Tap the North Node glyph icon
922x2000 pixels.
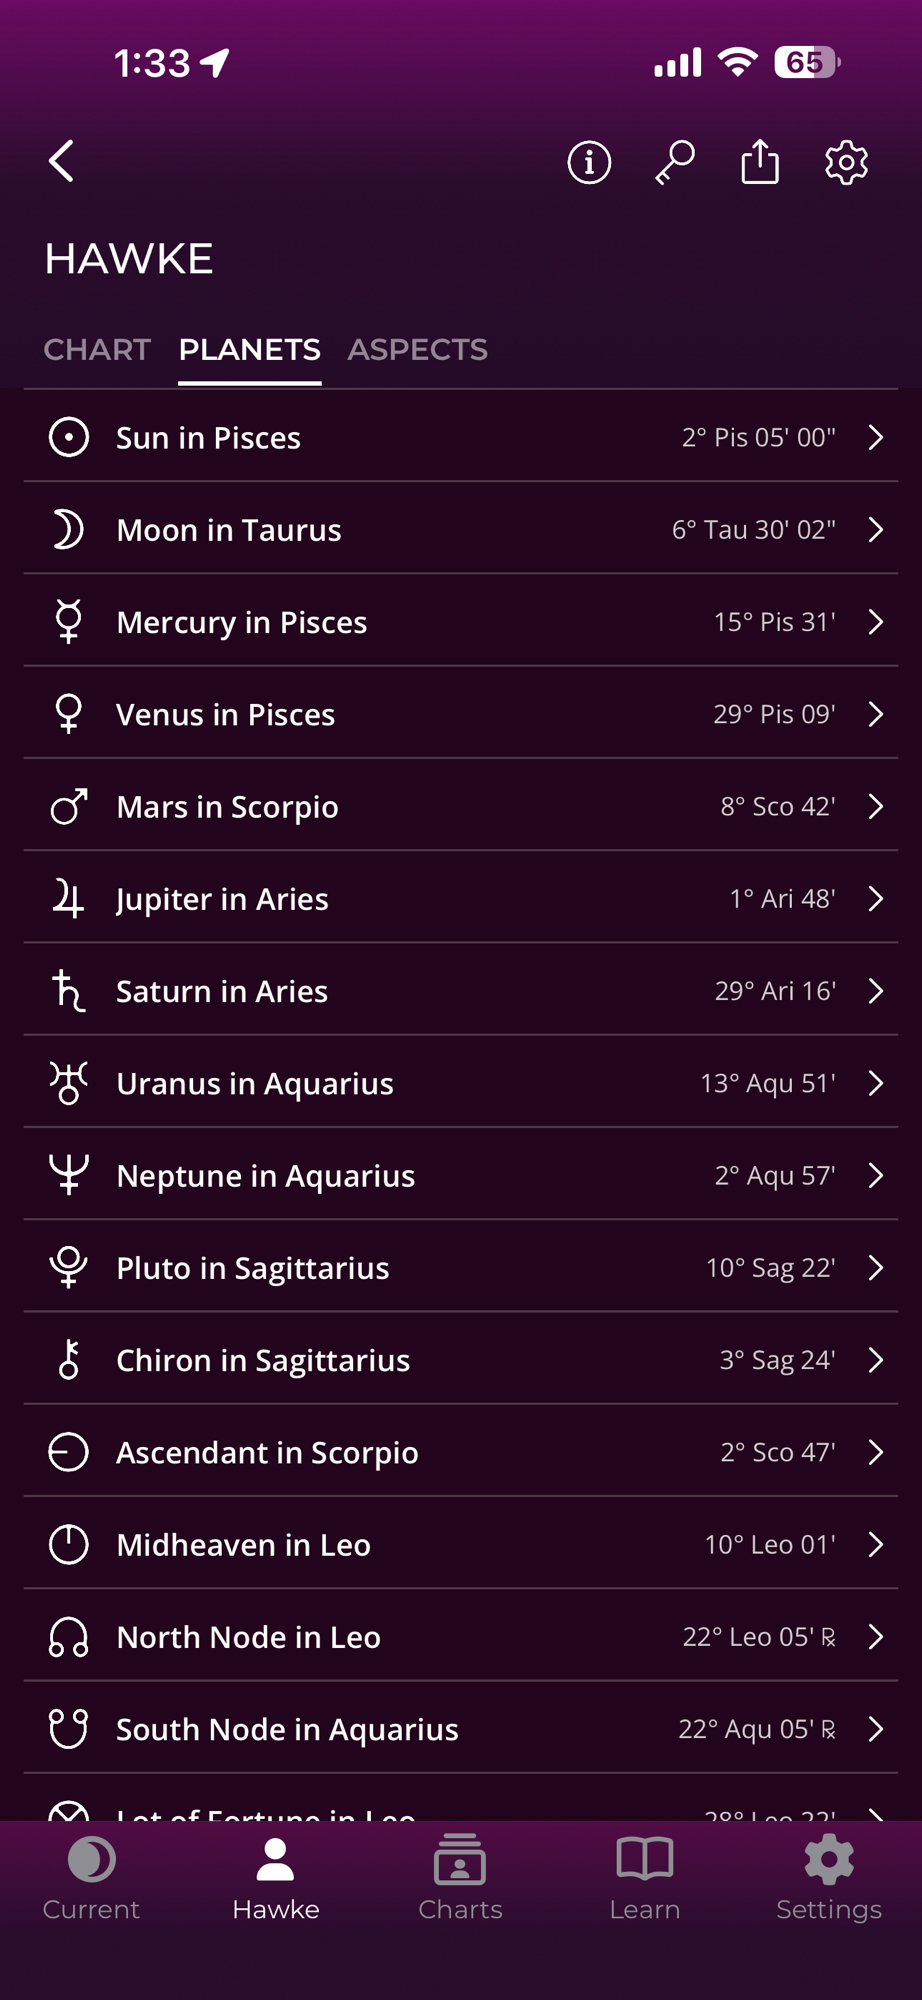pyautogui.click(x=69, y=1637)
